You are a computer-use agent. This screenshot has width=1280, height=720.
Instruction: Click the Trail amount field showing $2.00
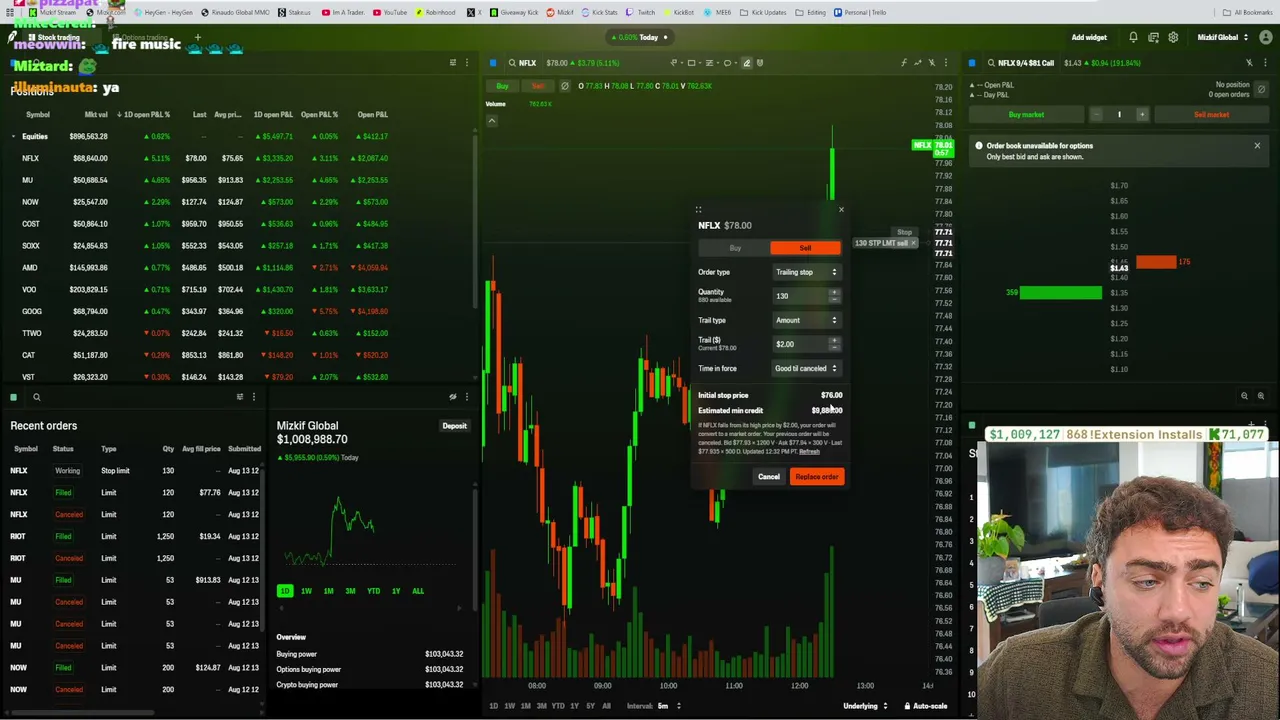point(800,344)
